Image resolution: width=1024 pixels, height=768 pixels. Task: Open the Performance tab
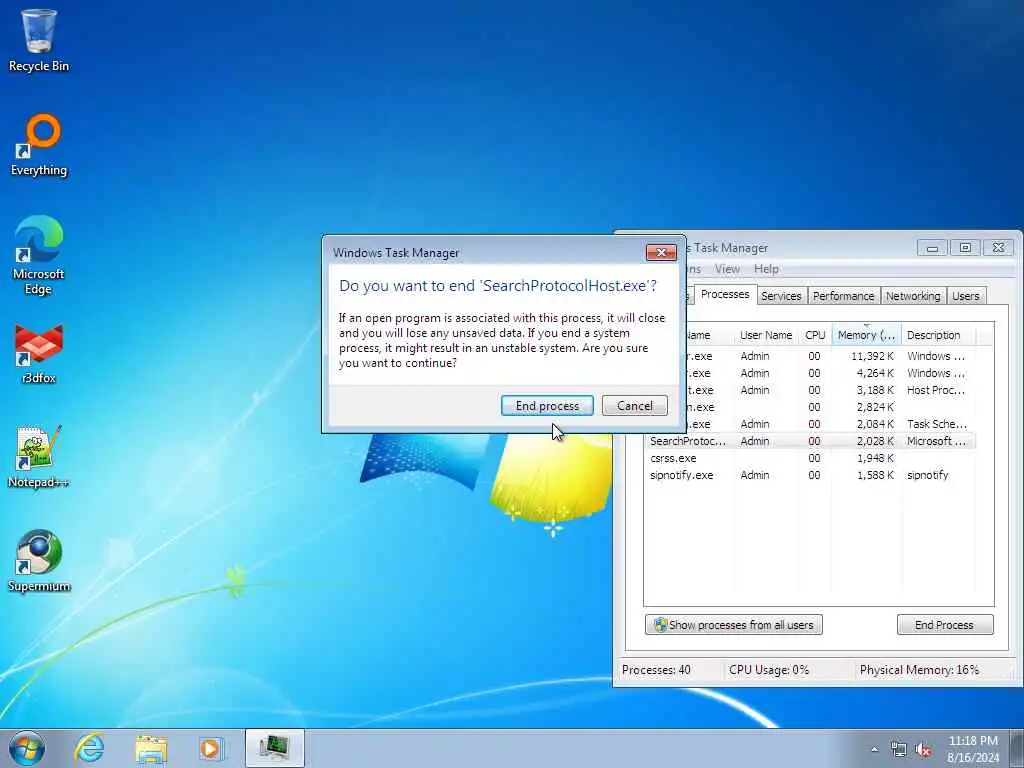pos(843,296)
